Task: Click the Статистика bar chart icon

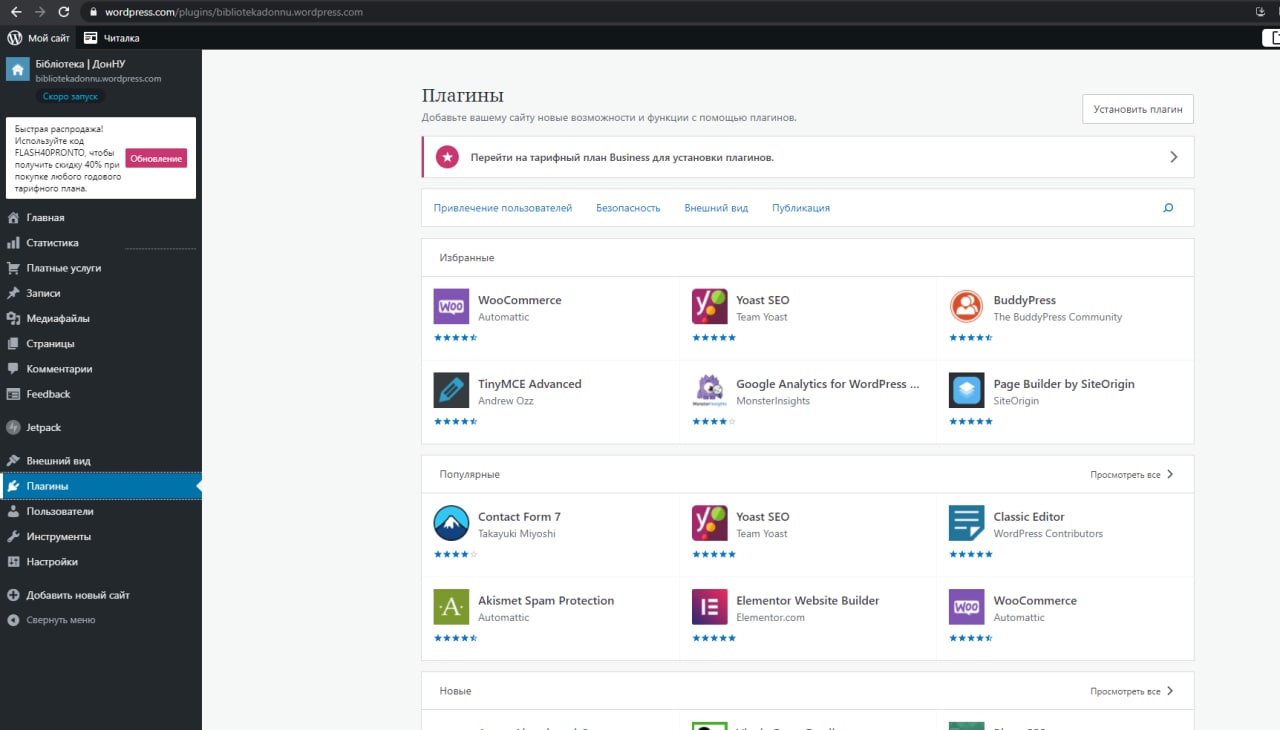Action: click(x=13, y=243)
